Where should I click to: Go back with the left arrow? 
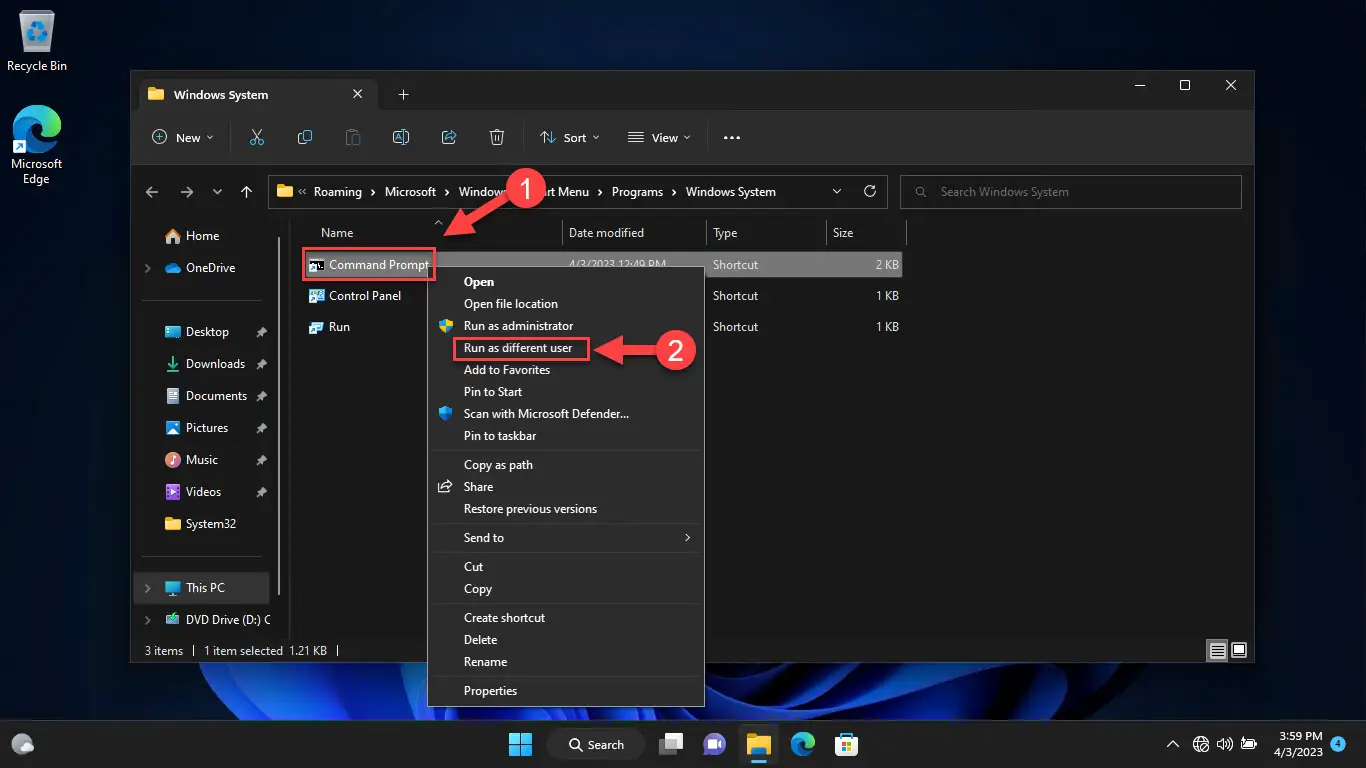tap(152, 192)
